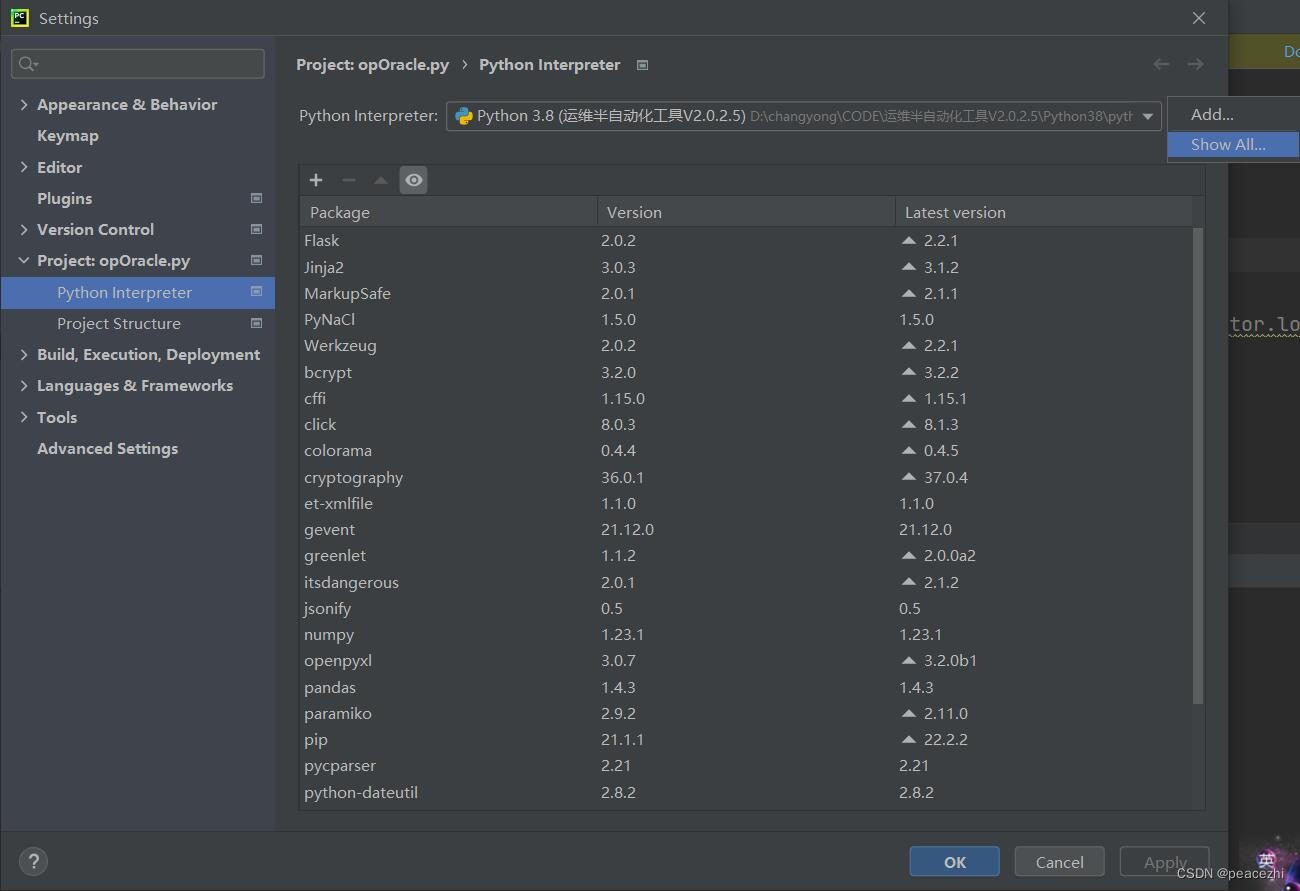The width and height of the screenshot is (1300, 891).
Task: Click the Python Interpreter row project icon
Action: [x=256, y=292]
